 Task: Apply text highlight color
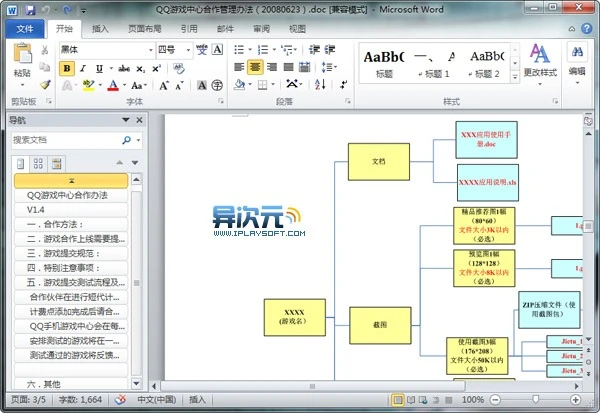tap(88, 85)
